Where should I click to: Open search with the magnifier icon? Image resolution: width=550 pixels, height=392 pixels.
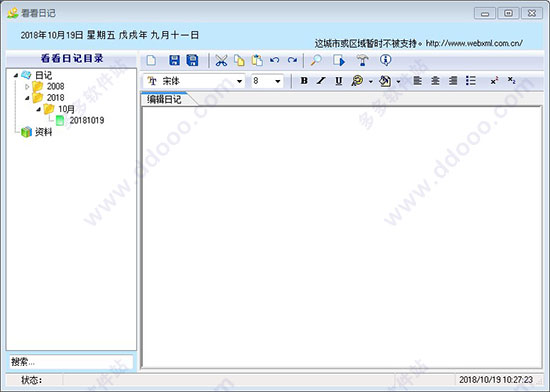coord(316,60)
